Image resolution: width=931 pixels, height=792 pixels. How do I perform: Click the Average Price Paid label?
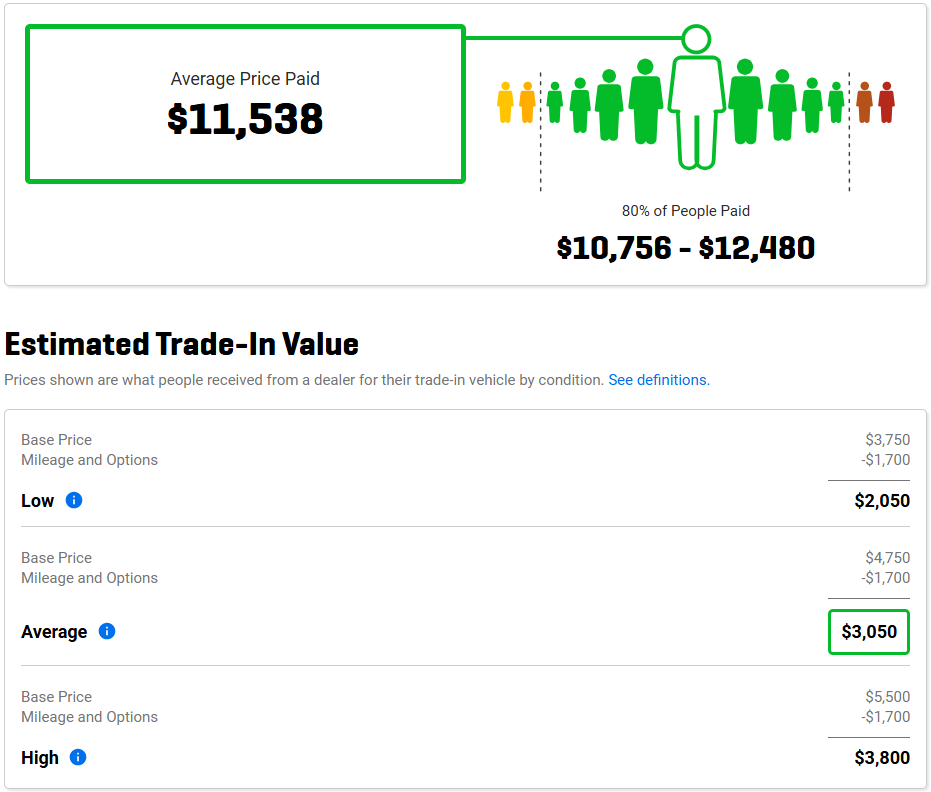pyautogui.click(x=245, y=79)
